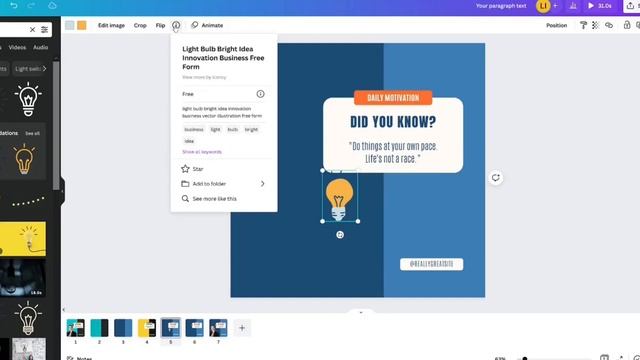Click the cloud save status icon
Image resolution: width=640 pixels, height=360 pixels.
[x=52, y=6]
